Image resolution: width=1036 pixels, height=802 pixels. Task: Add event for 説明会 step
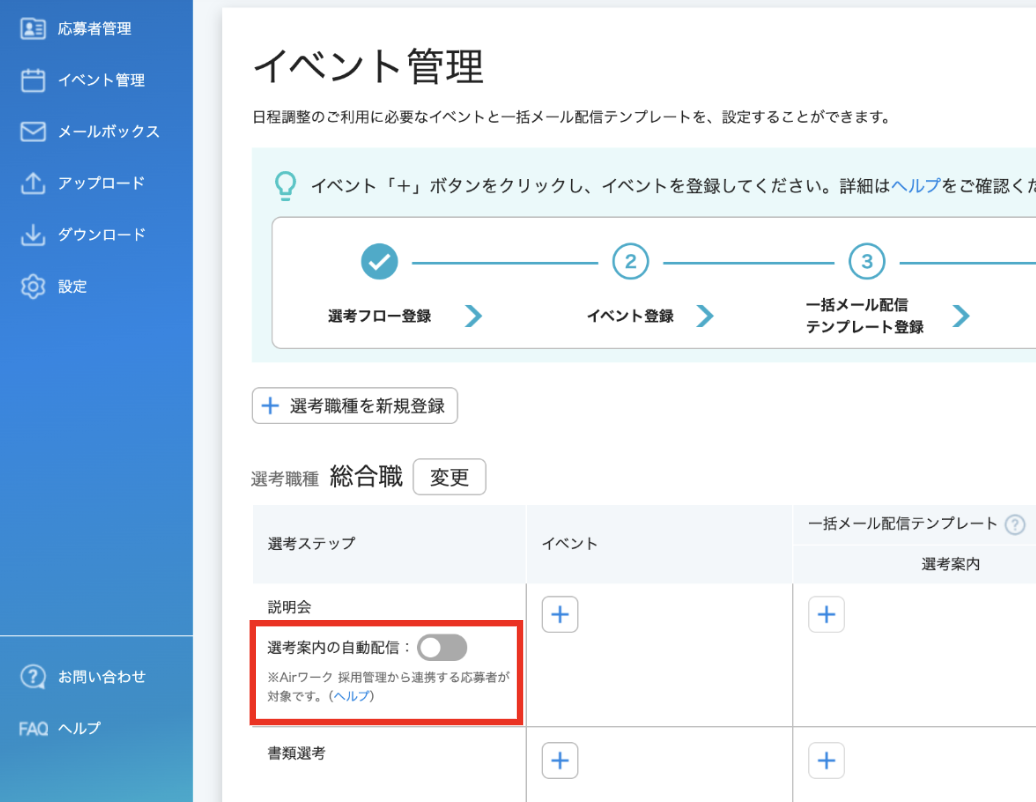(x=560, y=614)
